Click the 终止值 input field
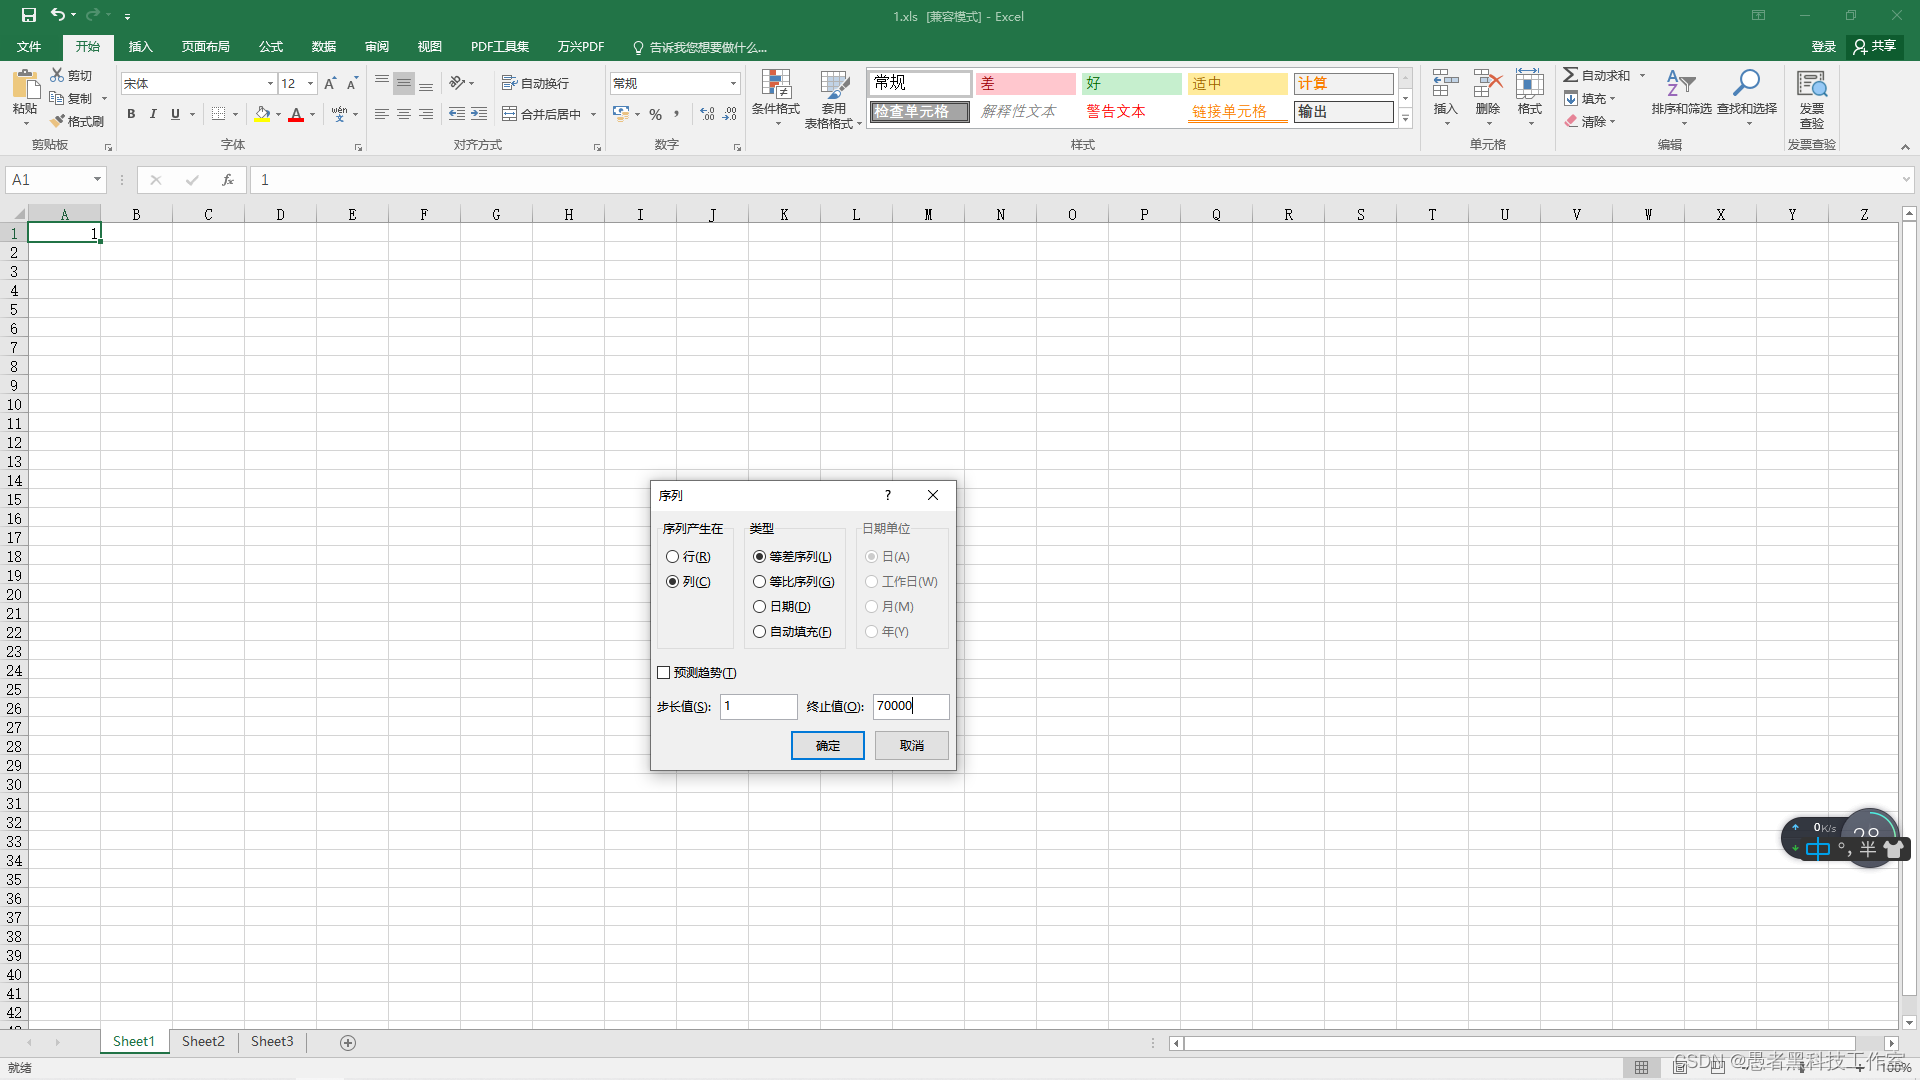 tap(910, 705)
